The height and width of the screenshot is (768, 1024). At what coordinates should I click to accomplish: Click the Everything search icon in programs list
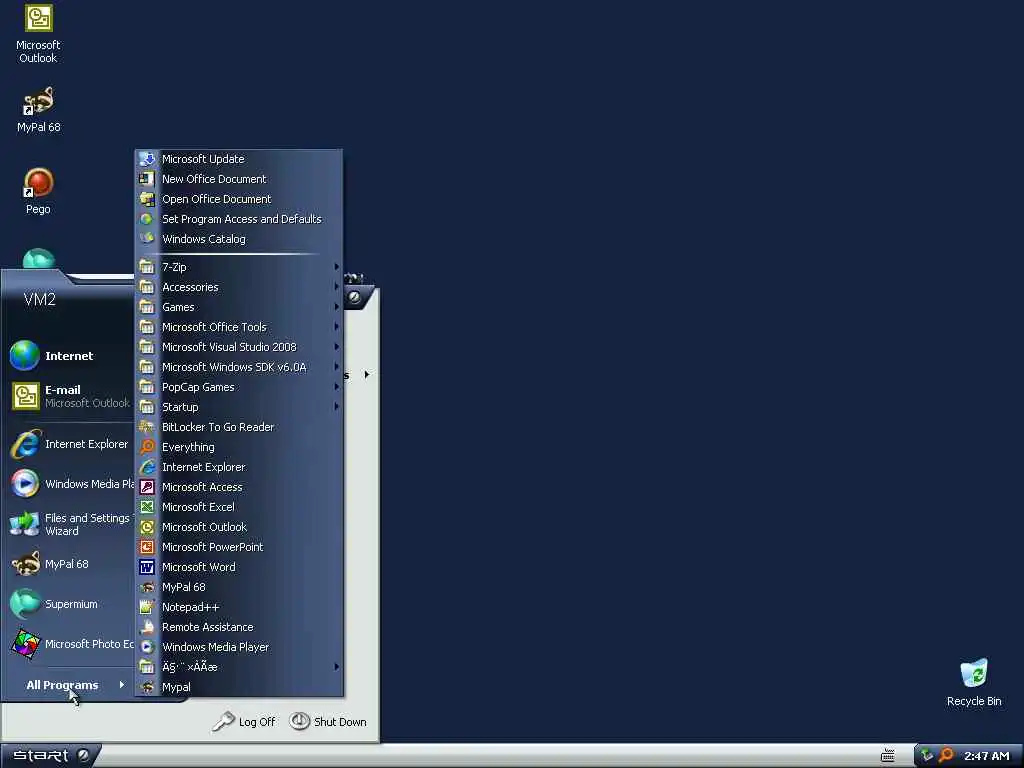(147, 447)
